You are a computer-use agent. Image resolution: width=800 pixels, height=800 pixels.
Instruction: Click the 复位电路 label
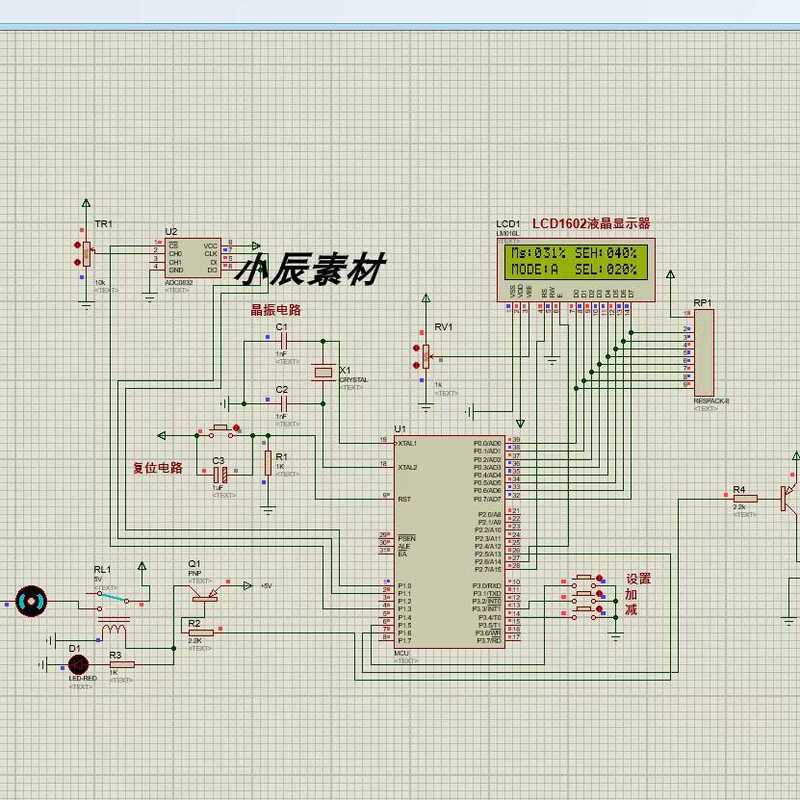(158, 468)
